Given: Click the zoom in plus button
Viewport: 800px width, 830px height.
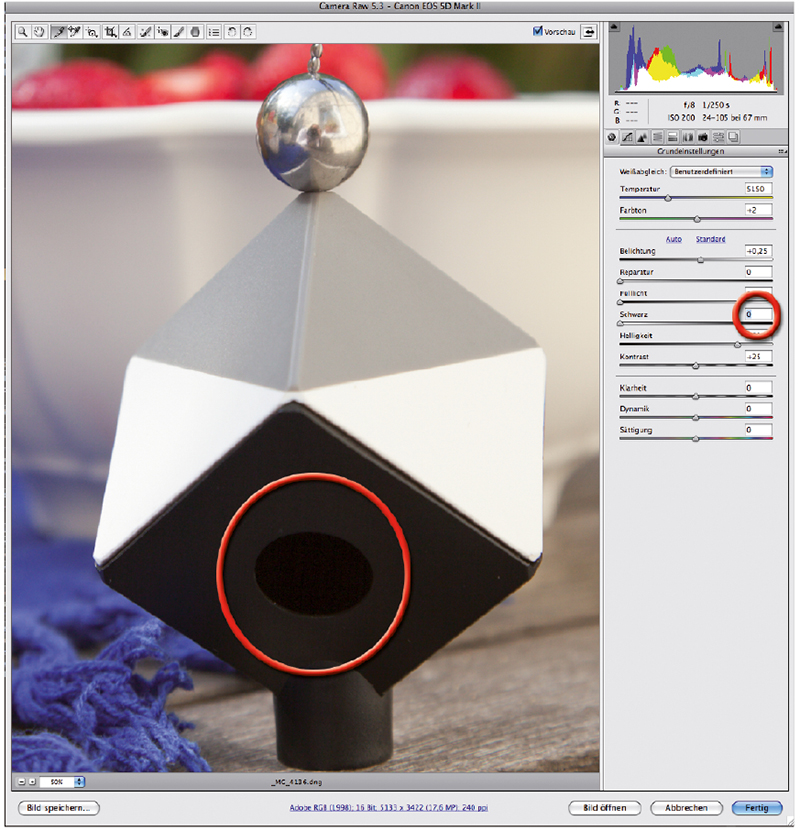Looking at the screenshot, I should point(32,781).
